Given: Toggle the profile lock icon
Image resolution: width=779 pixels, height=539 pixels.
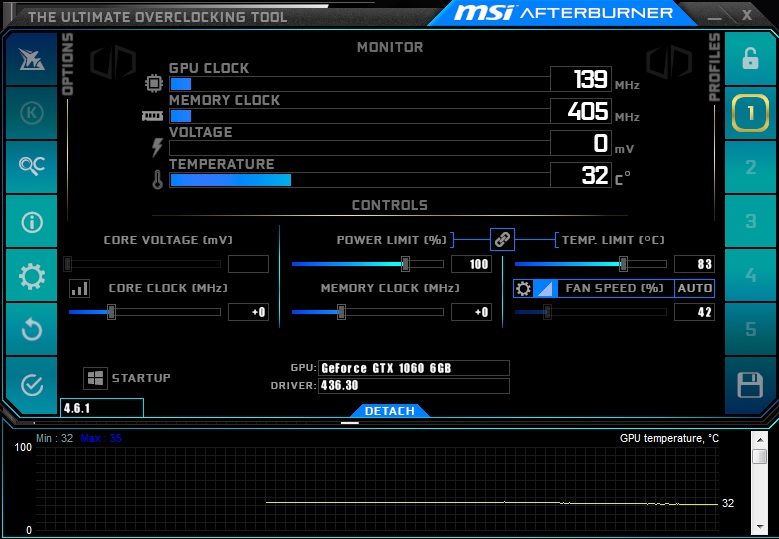Looking at the screenshot, I should pos(750,59).
